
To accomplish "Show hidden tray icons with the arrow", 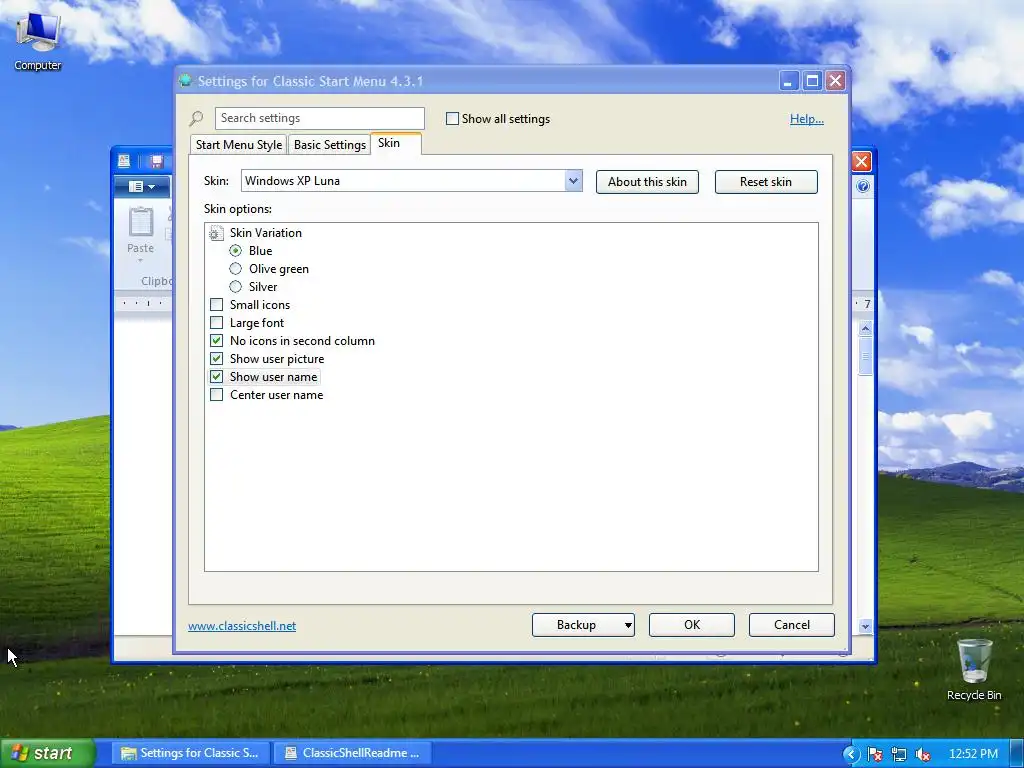I will coord(850,754).
